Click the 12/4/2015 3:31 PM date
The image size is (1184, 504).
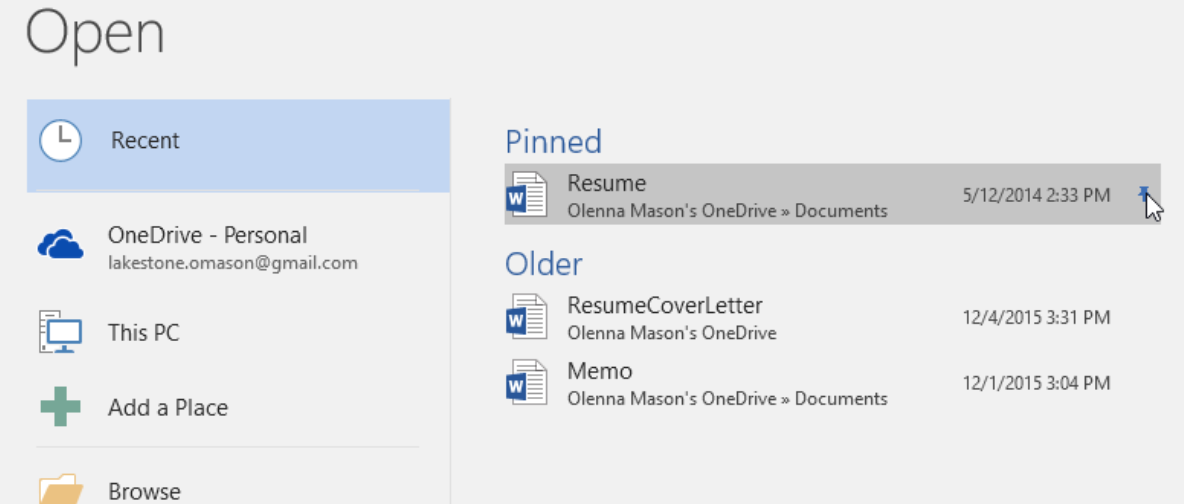point(1036,317)
